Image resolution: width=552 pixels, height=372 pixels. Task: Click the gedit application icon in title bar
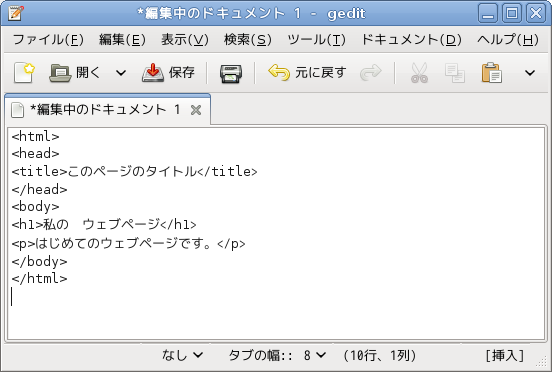15,13
